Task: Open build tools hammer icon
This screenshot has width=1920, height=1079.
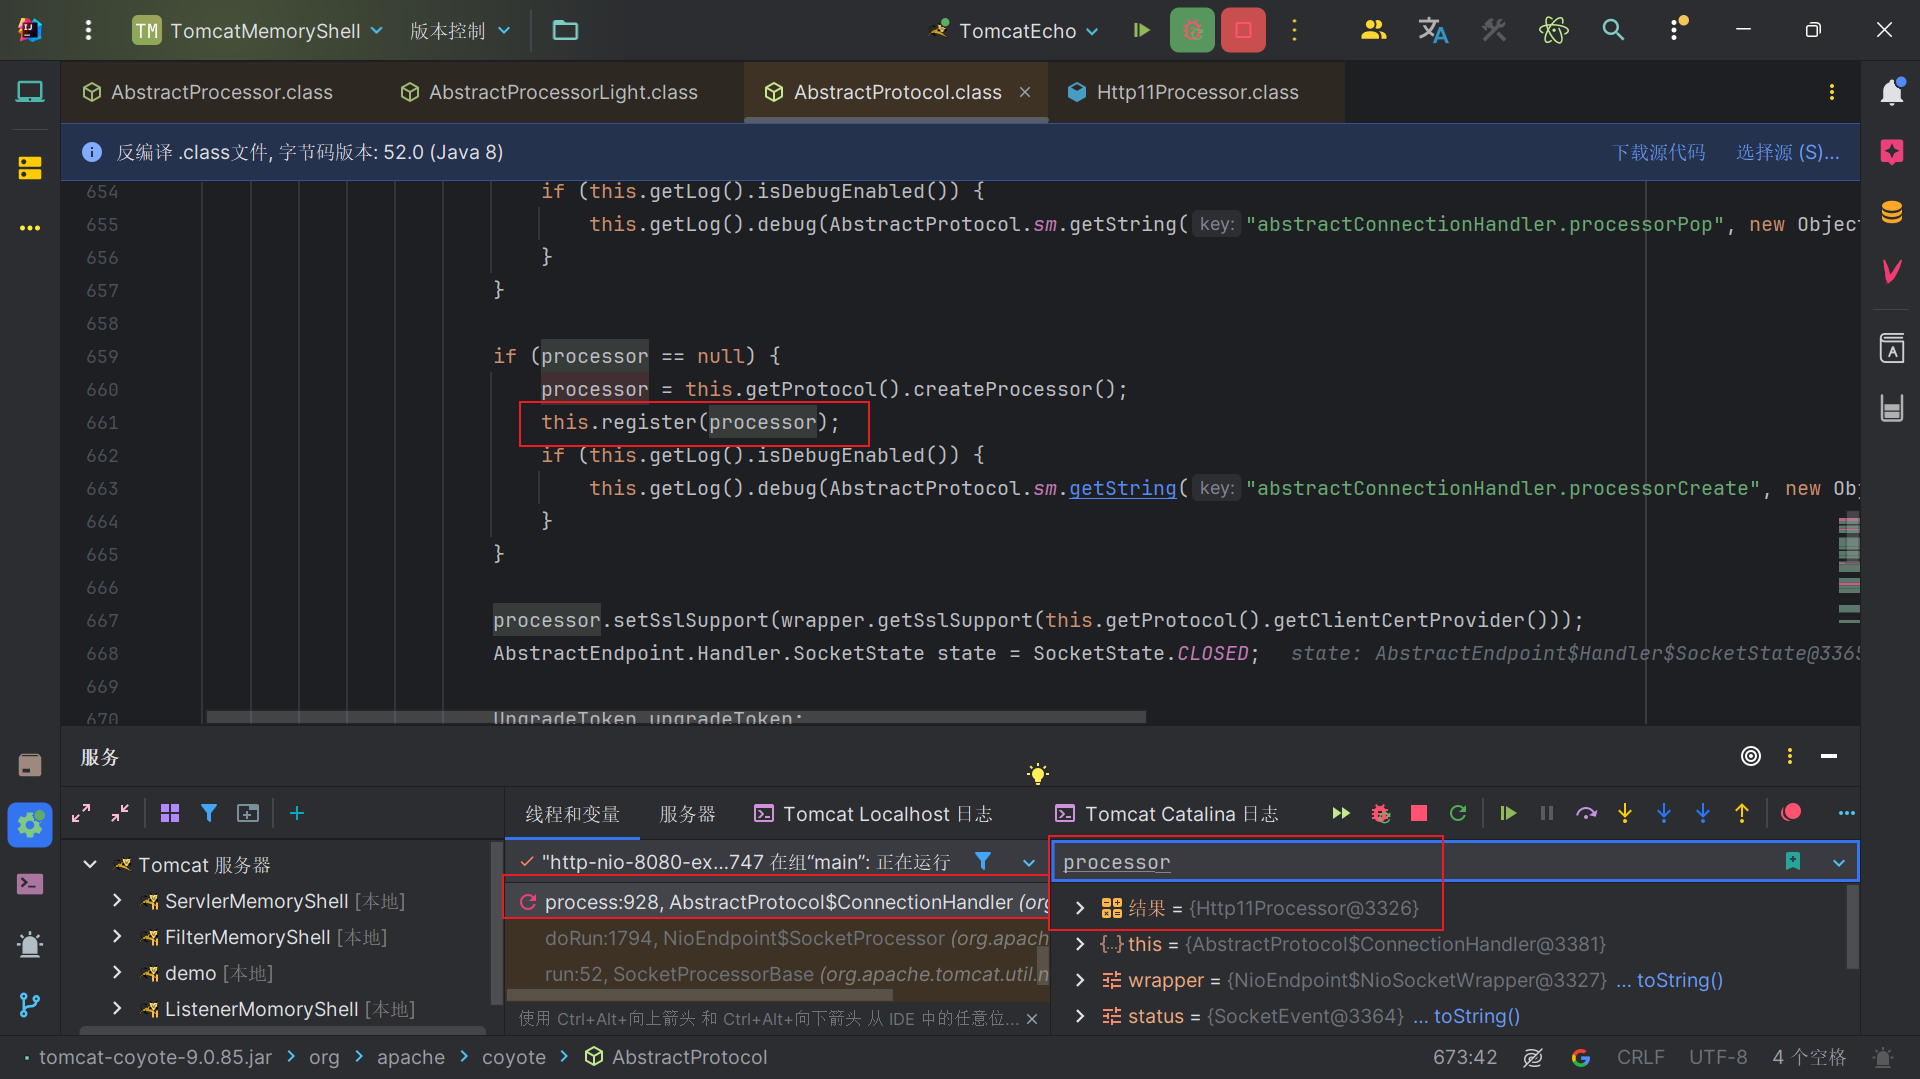Action: pos(1494,30)
